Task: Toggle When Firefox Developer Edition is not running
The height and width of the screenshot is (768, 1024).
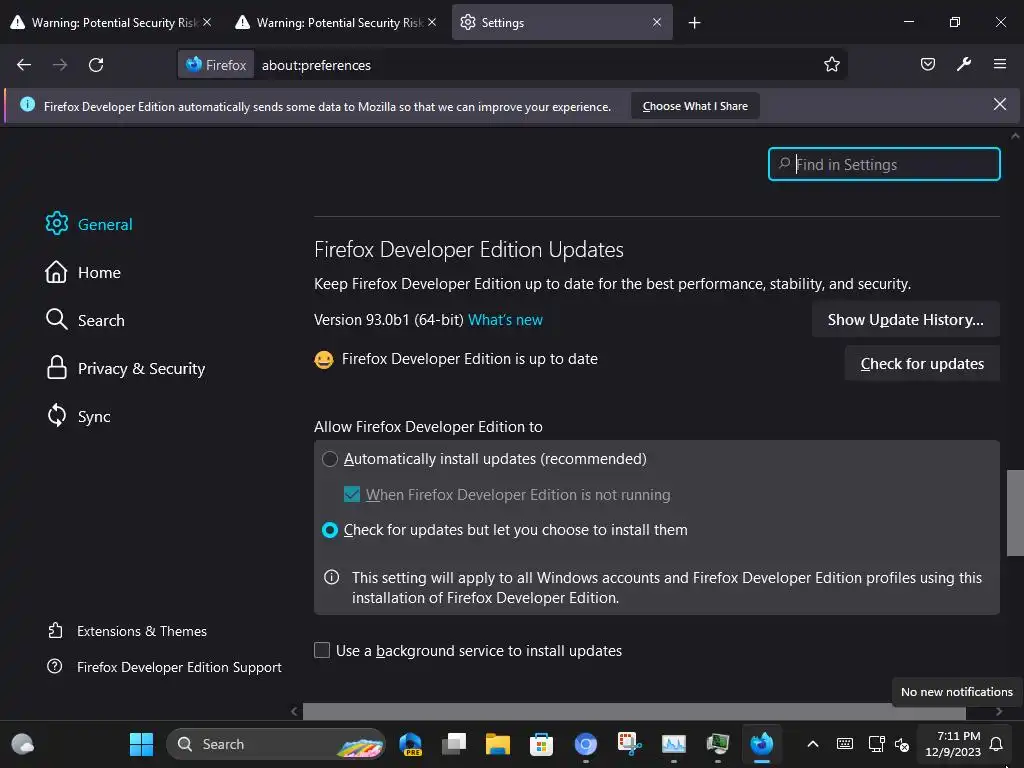Action: click(351, 494)
